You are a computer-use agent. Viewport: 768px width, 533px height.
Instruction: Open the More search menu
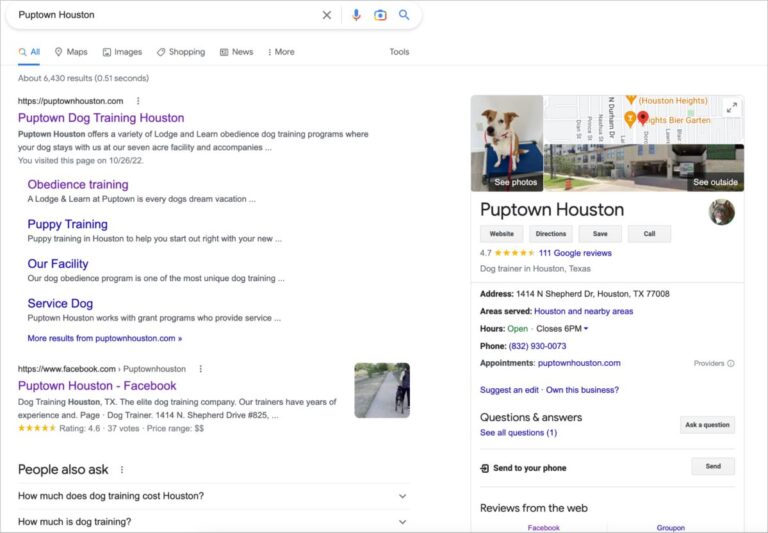click(281, 52)
